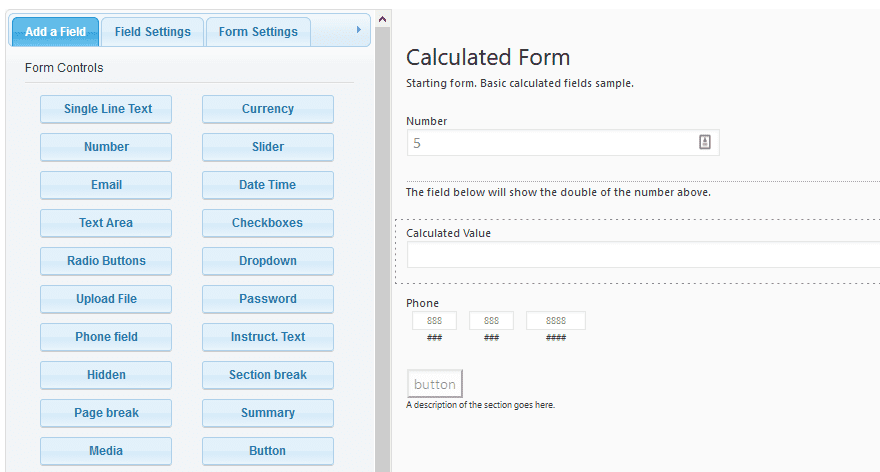This screenshot has width=880, height=472.
Task: Add a Single Line Text control
Action: click(106, 109)
